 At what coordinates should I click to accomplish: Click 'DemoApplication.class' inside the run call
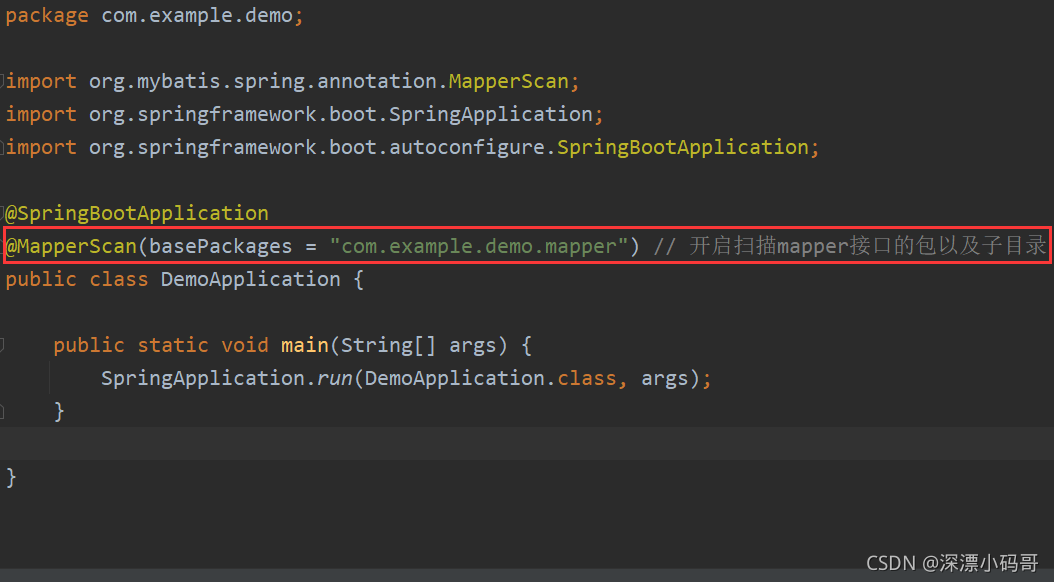[x=490, y=378]
